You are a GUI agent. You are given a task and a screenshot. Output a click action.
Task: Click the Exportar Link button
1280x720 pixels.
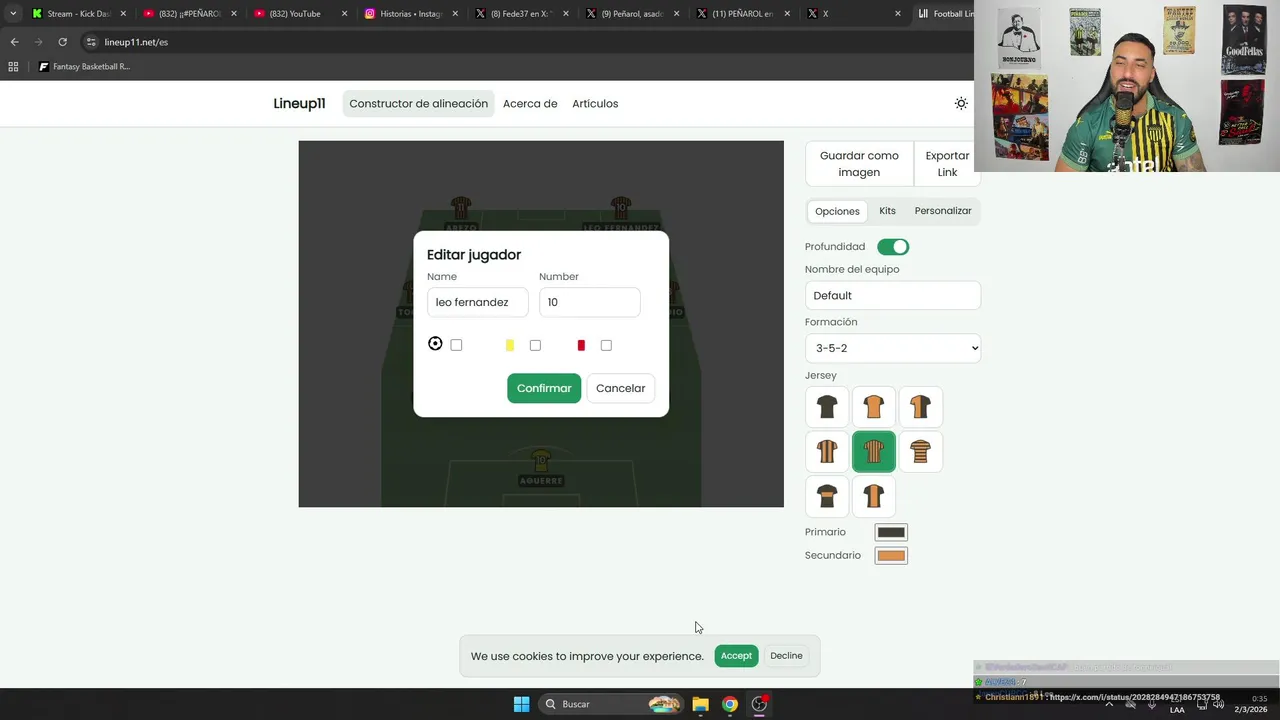947,164
